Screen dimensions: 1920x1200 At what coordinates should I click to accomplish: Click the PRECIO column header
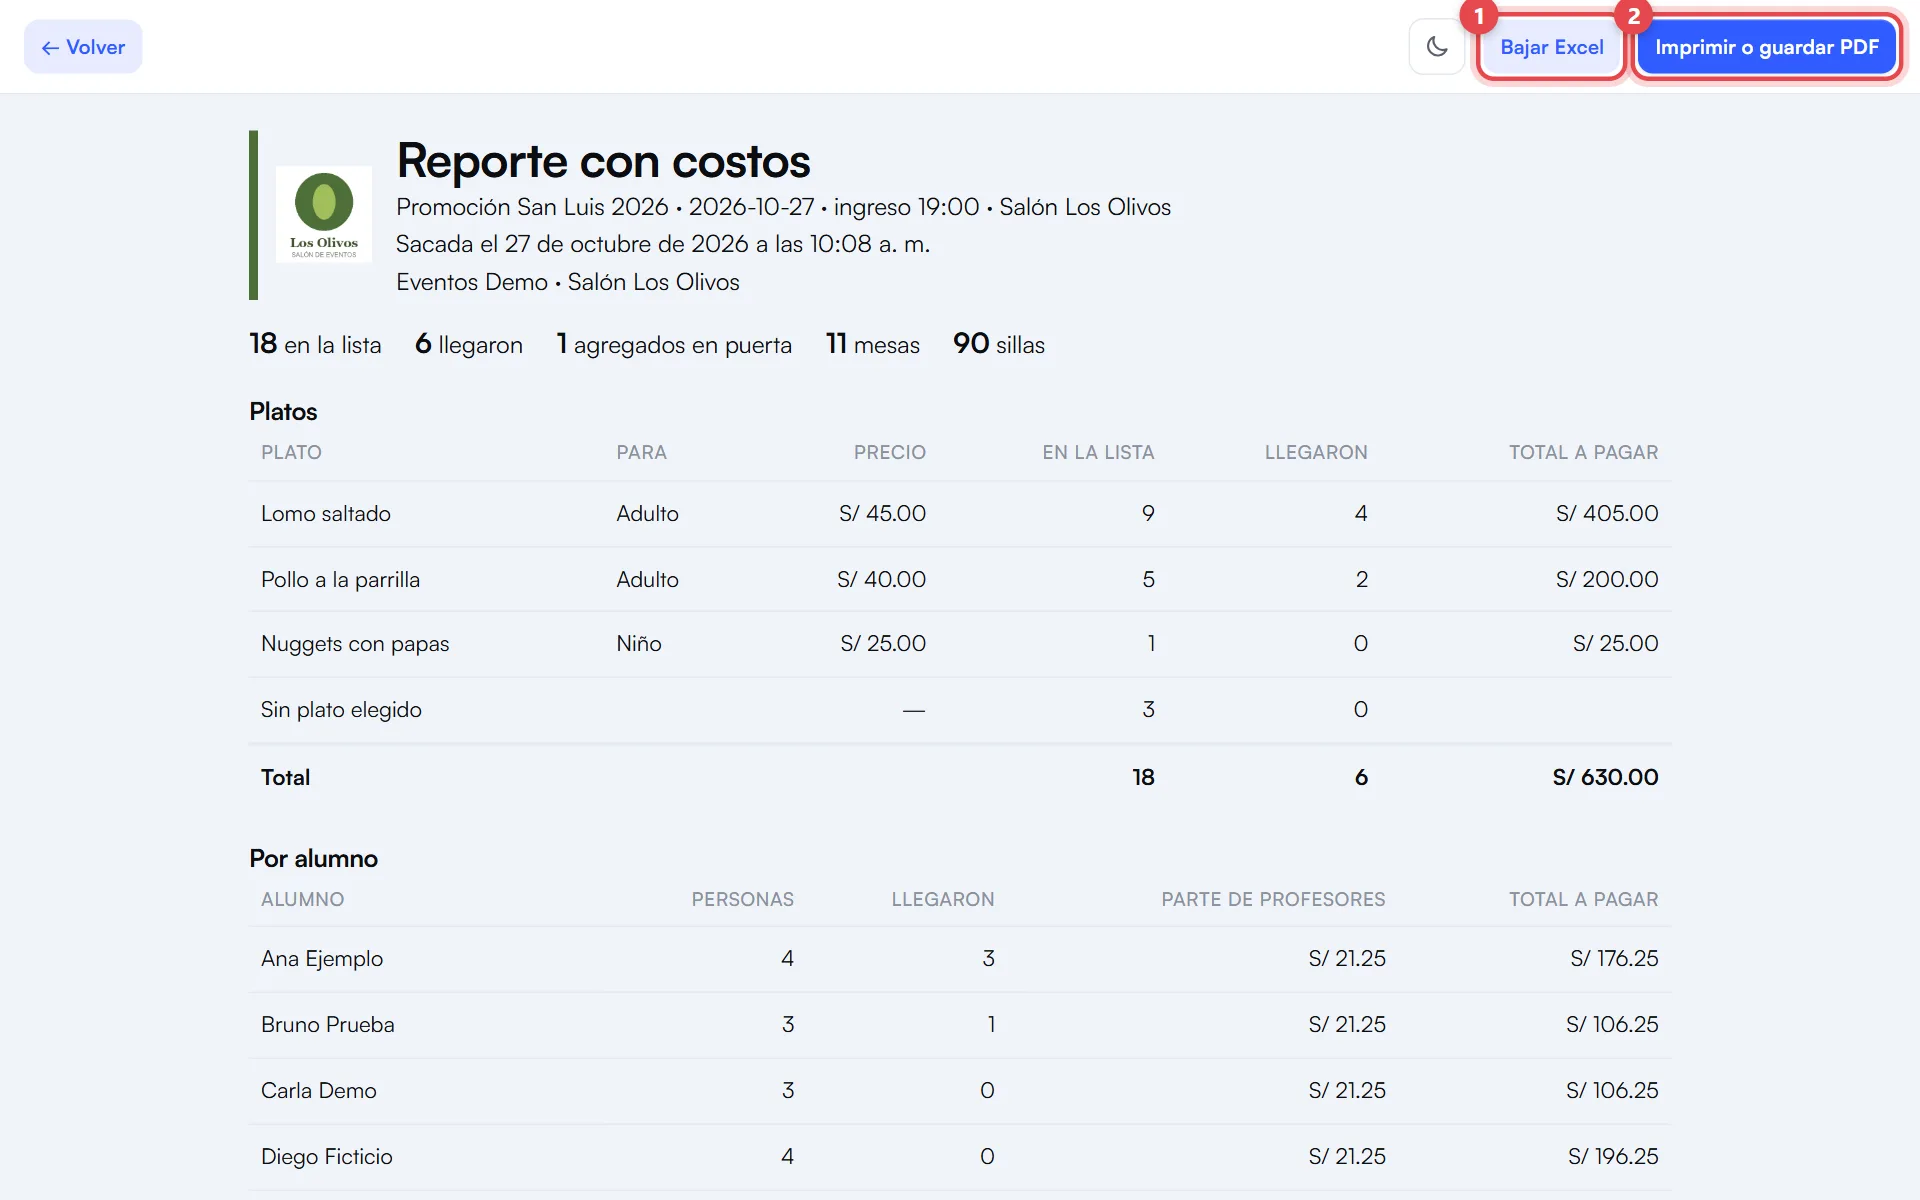[889, 452]
